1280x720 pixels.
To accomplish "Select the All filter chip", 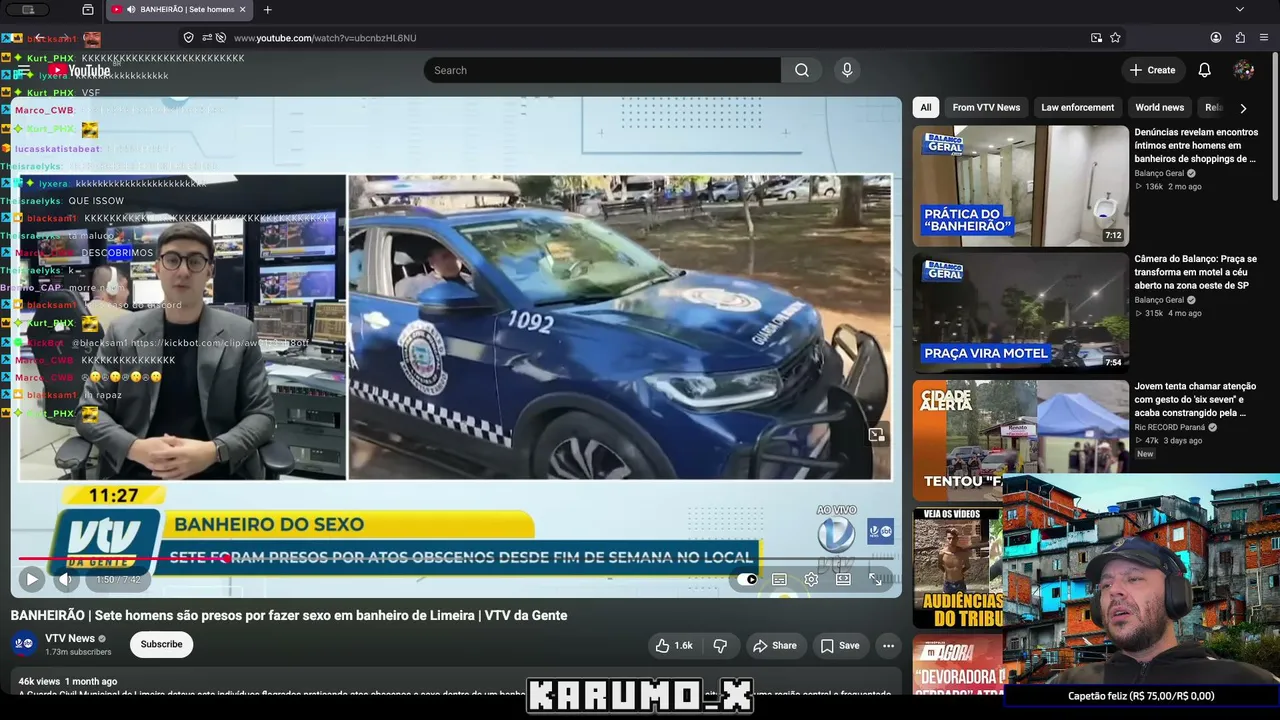I will (926, 107).
